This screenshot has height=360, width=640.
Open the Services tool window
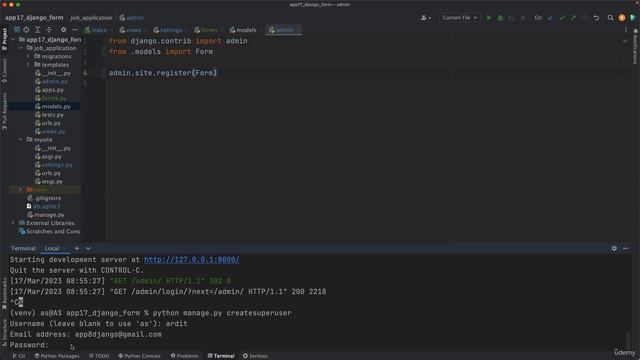[x=255, y=356]
